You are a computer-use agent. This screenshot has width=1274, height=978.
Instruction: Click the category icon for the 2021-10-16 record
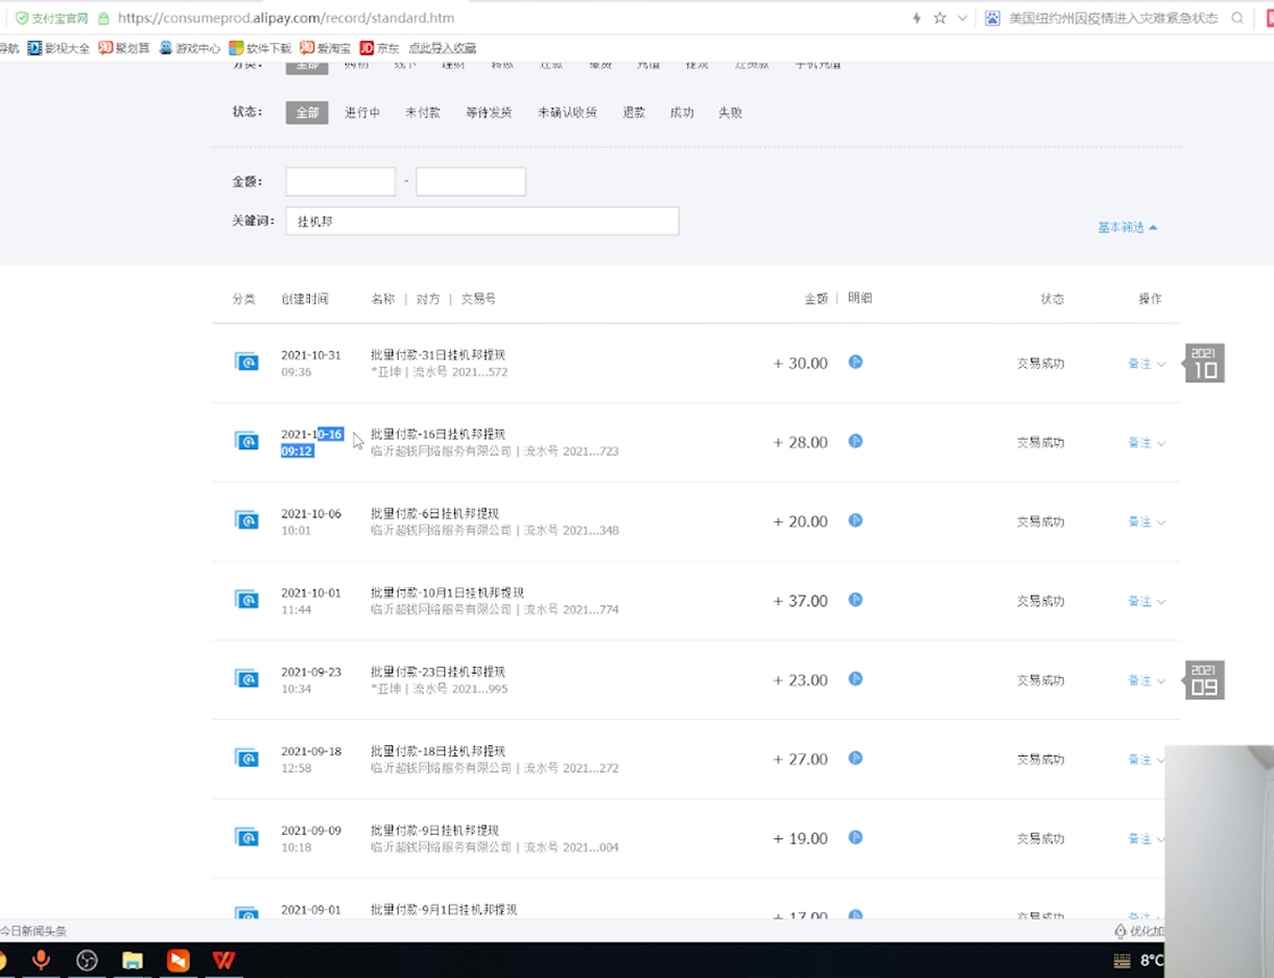pos(246,441)
